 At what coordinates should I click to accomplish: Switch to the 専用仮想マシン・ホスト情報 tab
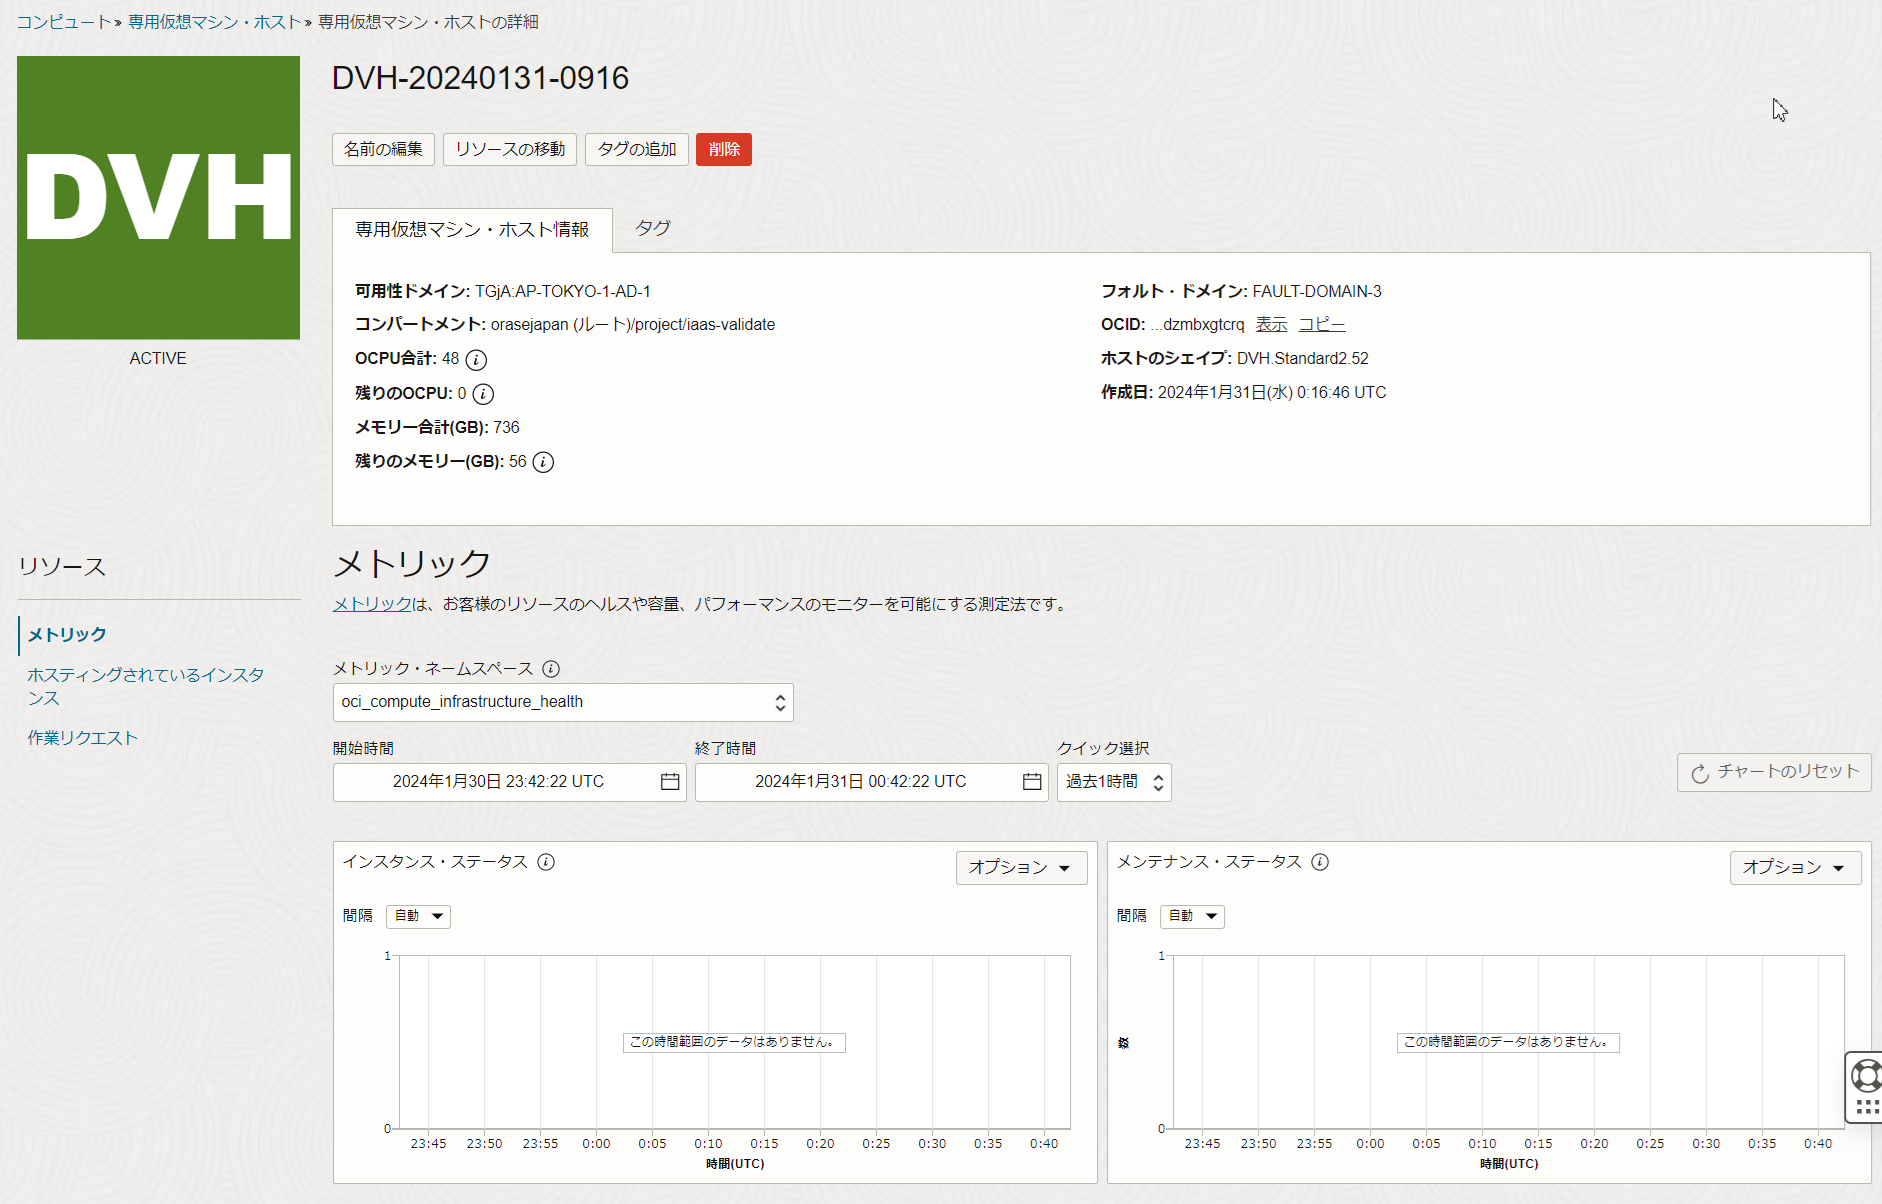point(472,230)
